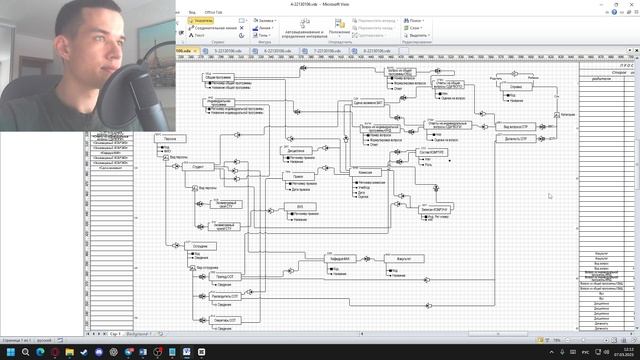The width and height of the screenshot is (640, 360).
Task: Open Opera browser from taskbar
Action: (55, 352)
